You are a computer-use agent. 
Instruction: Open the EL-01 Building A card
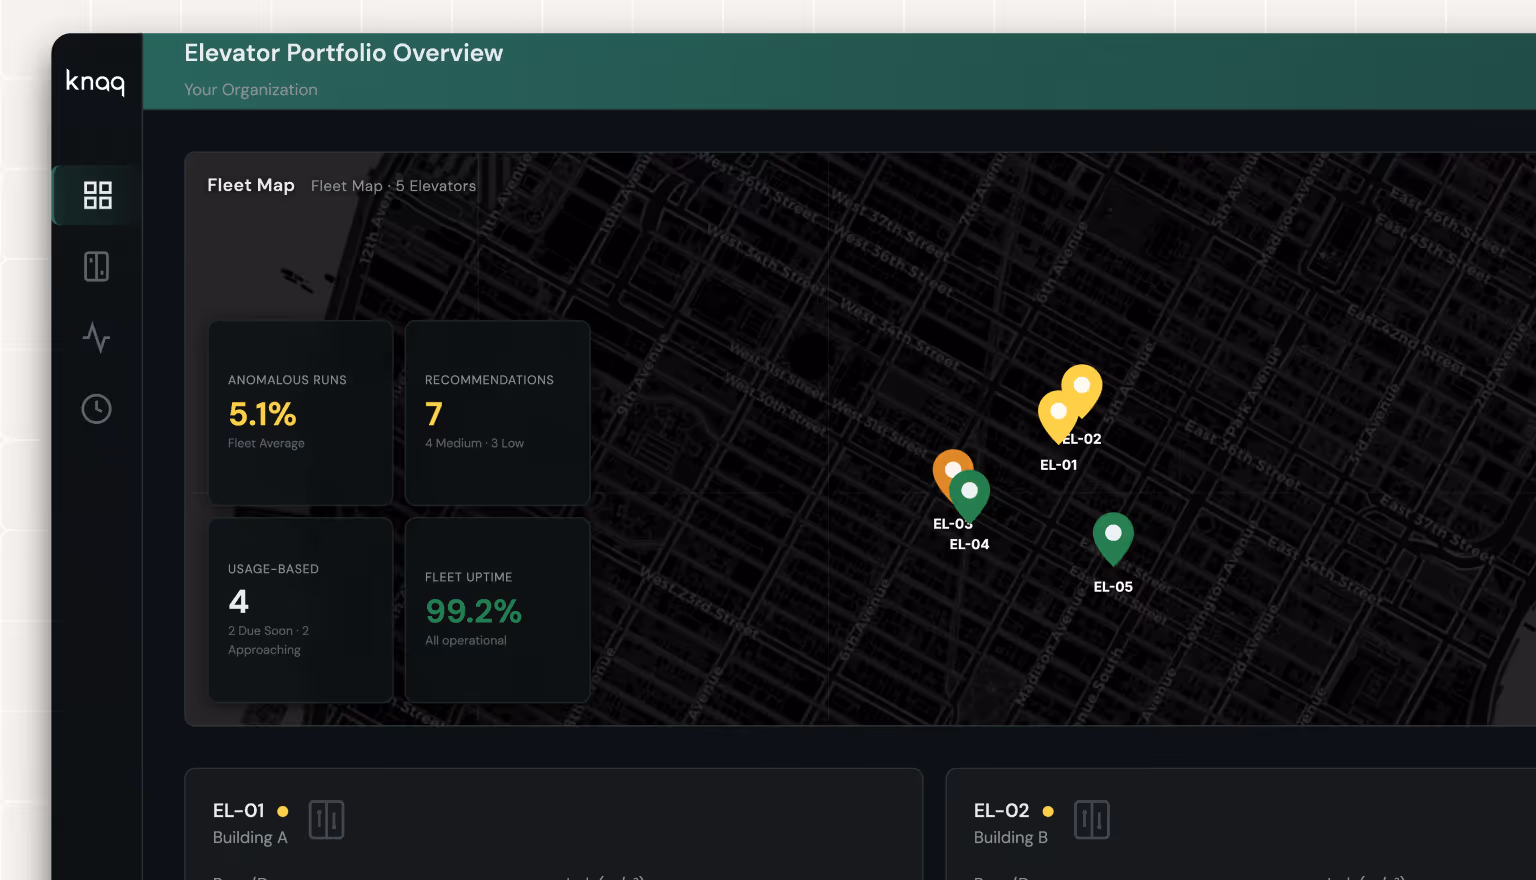pos(553,824)
